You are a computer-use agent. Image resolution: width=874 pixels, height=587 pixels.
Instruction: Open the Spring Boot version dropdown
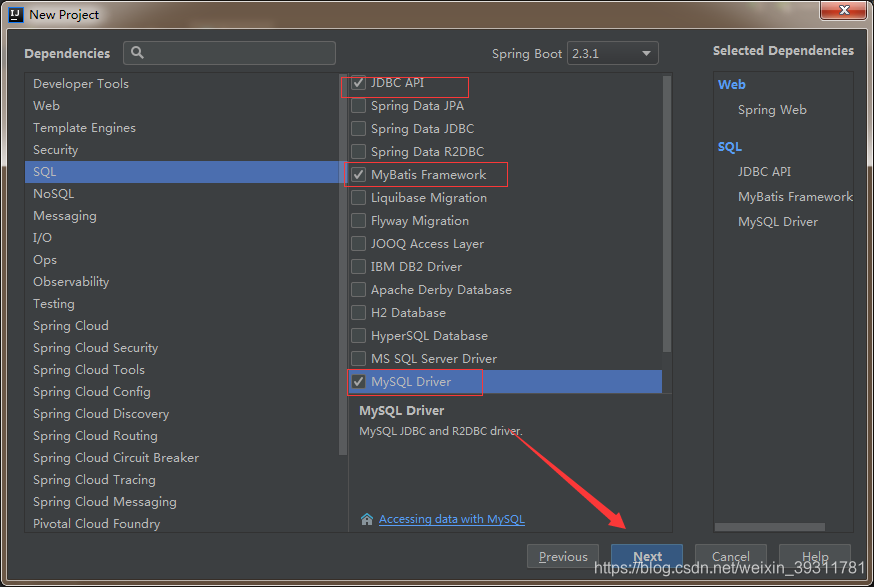pos(613,54)
